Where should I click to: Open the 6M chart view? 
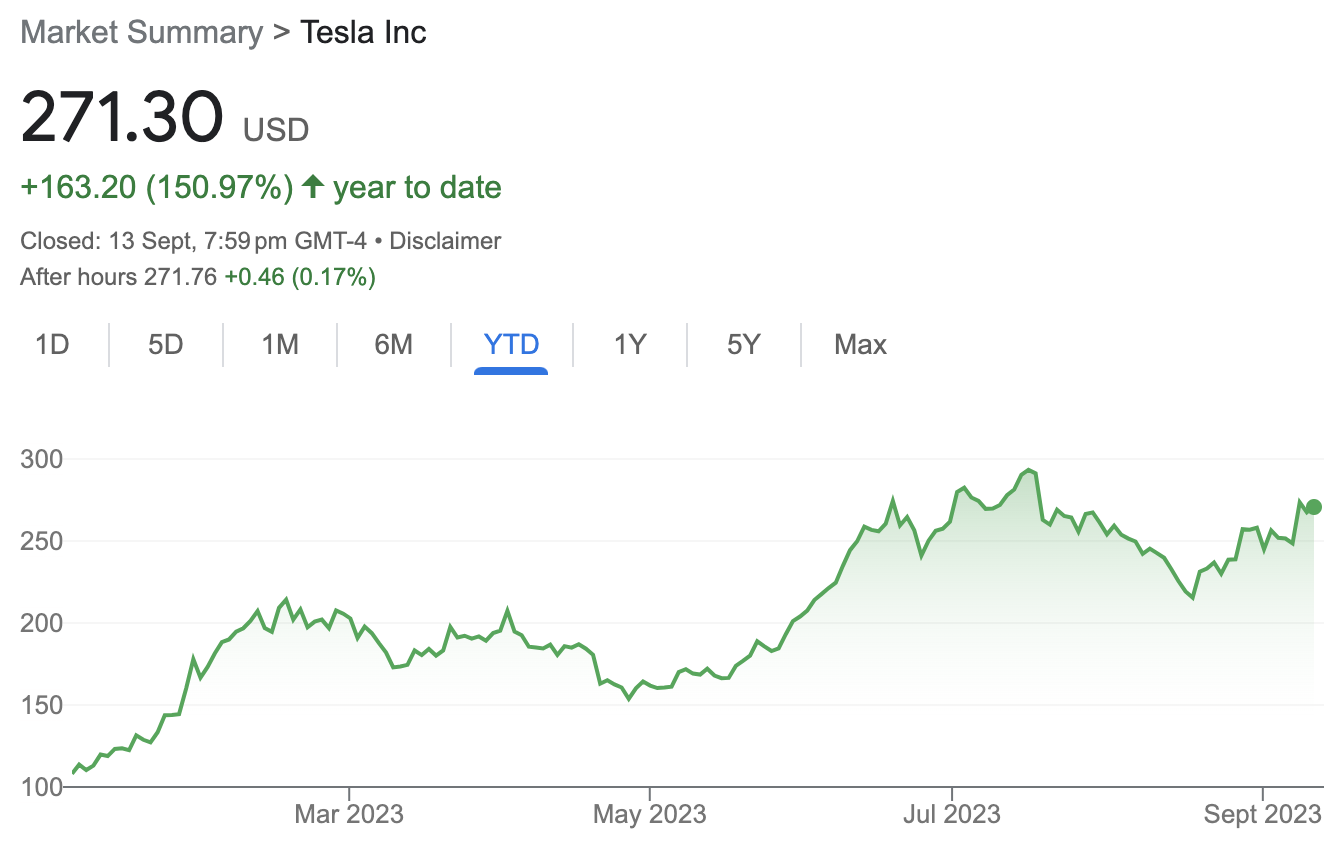[x=394, y=345]
